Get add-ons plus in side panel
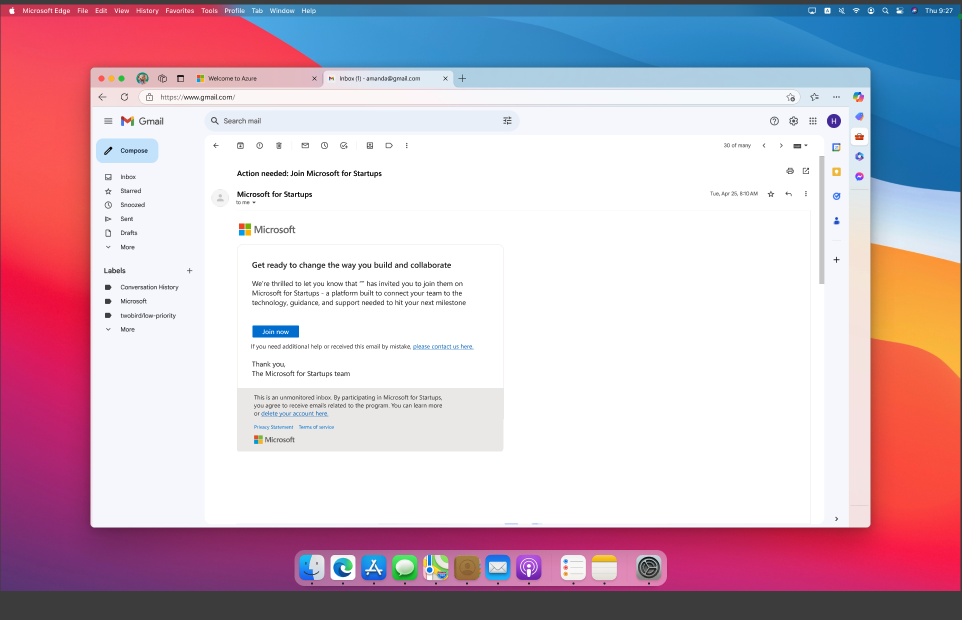 [836, 260]
